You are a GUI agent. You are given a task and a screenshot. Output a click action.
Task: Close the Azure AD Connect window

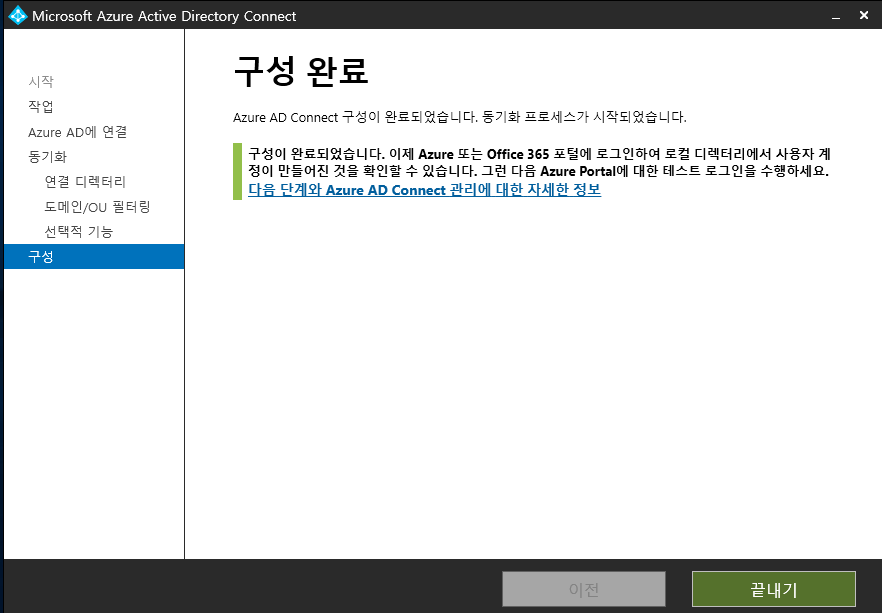pyautogui.click(x=864, y=15)
